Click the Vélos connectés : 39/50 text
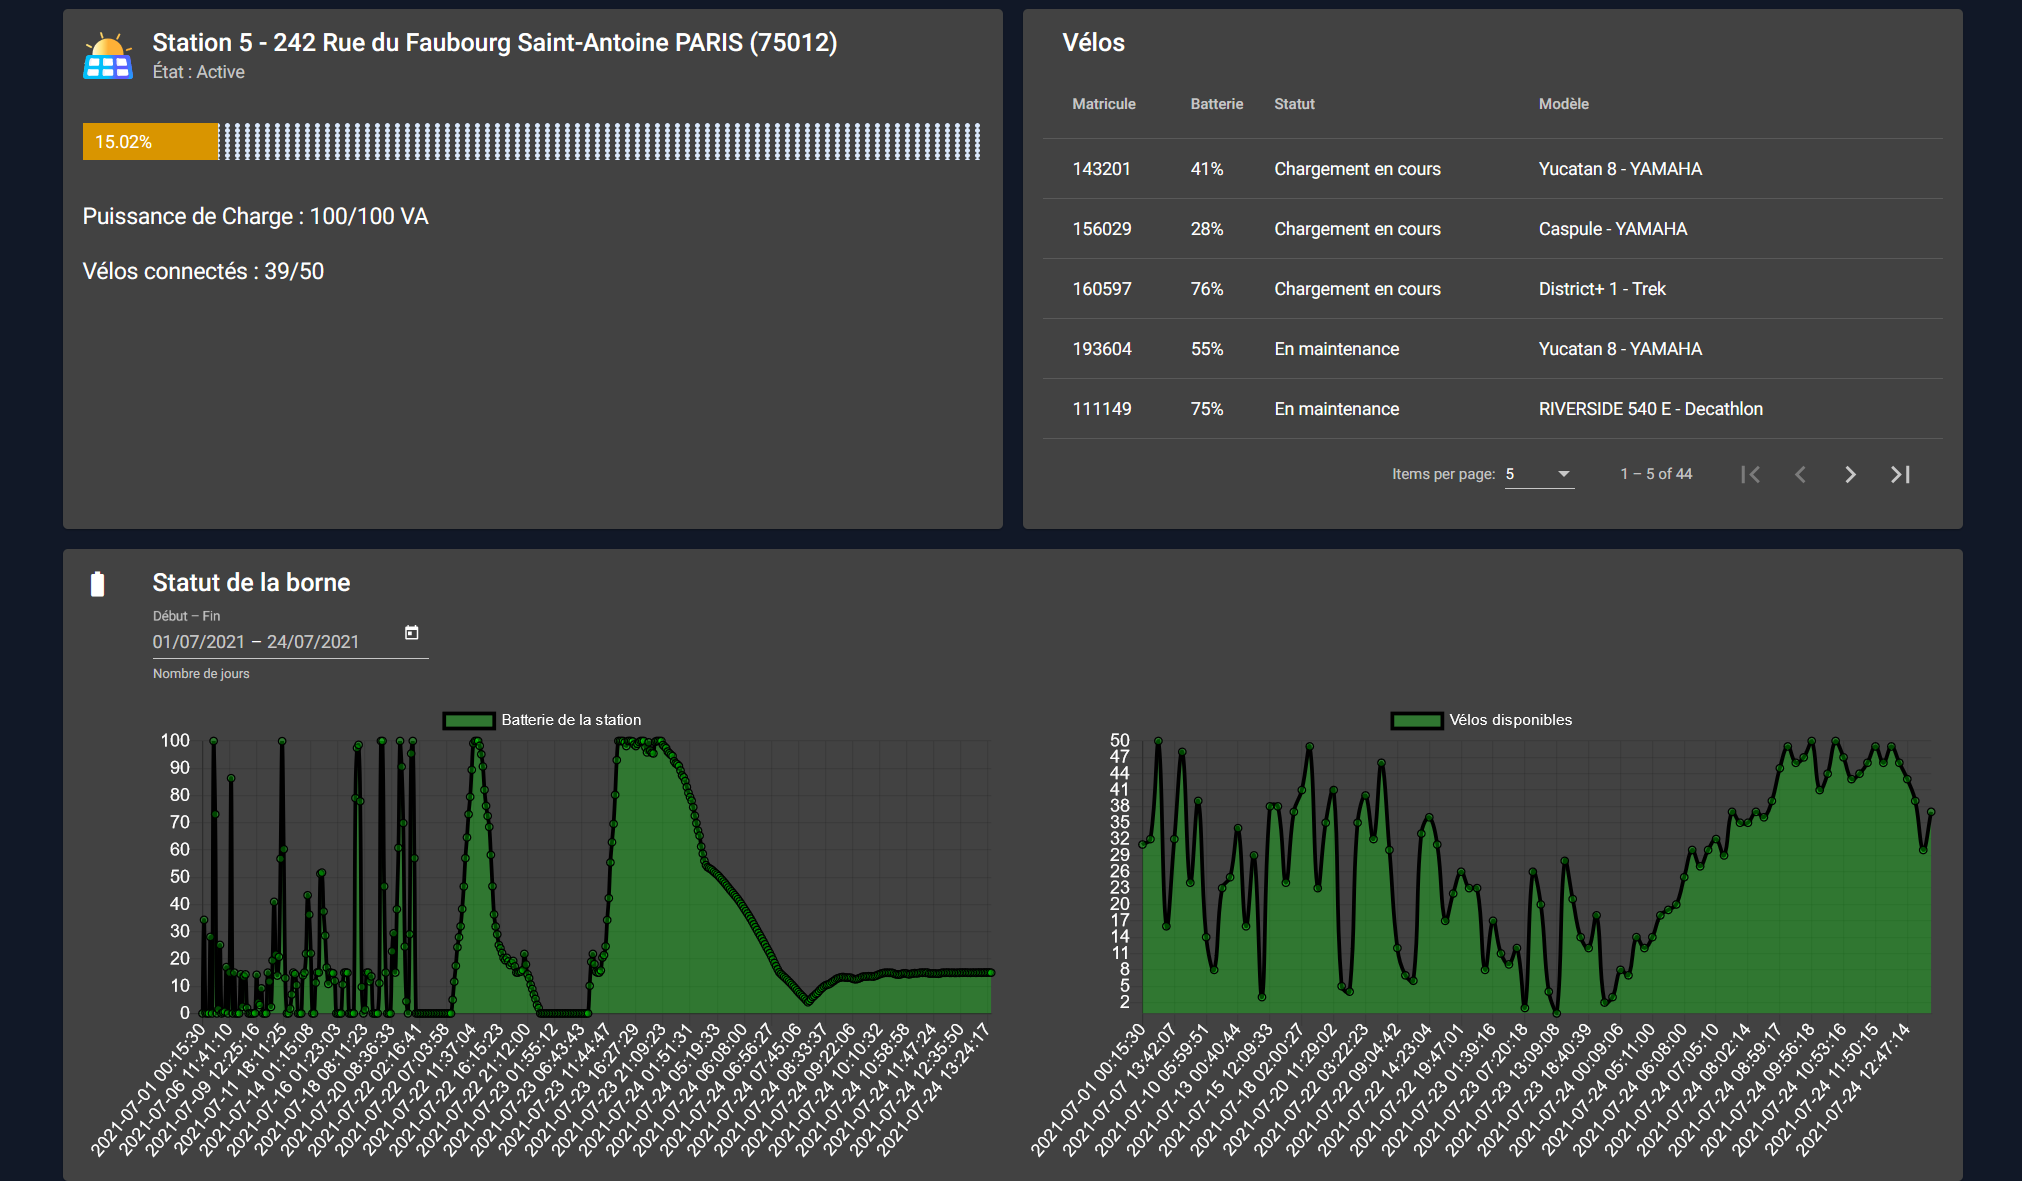The width and height of the screenshot is (2022, 1181). [x=203, y=272]
